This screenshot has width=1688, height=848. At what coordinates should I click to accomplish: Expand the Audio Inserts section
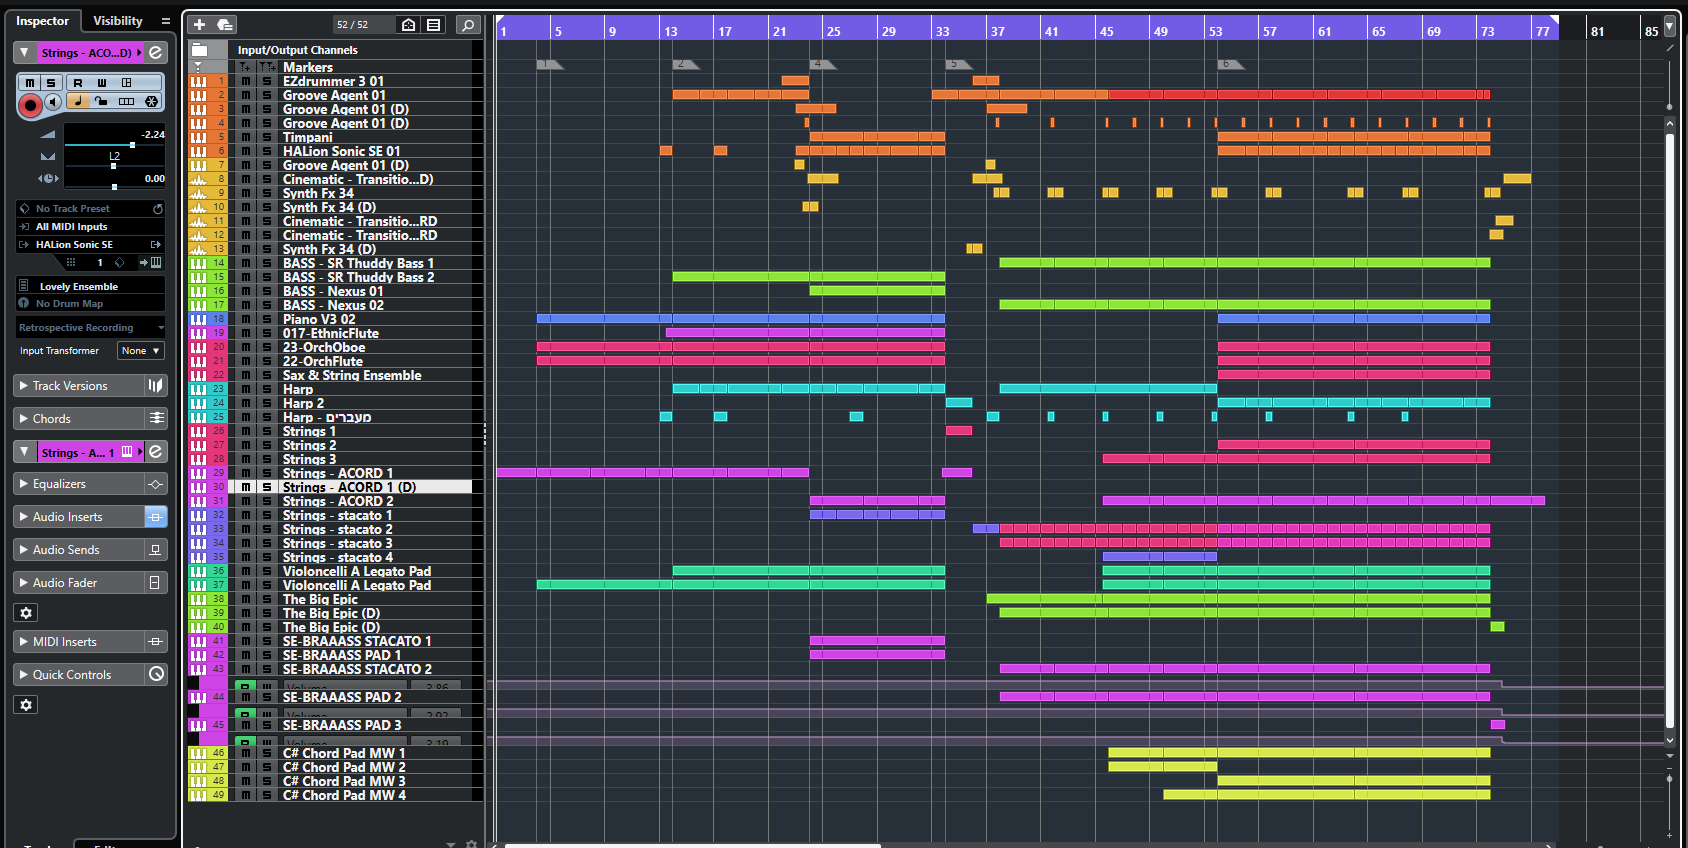pos(24,516)
